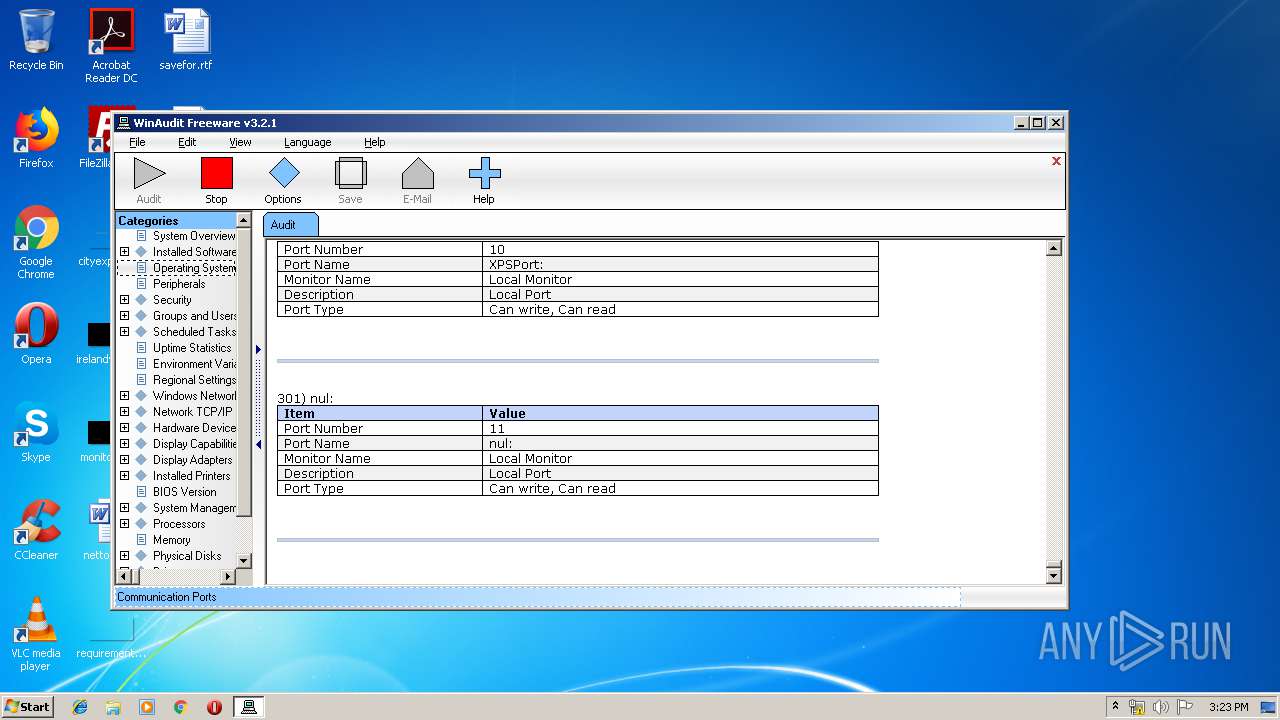Open the Recycle Bin desktop icon
This screenshot has height=720, width=1280.
pos(36,40)
